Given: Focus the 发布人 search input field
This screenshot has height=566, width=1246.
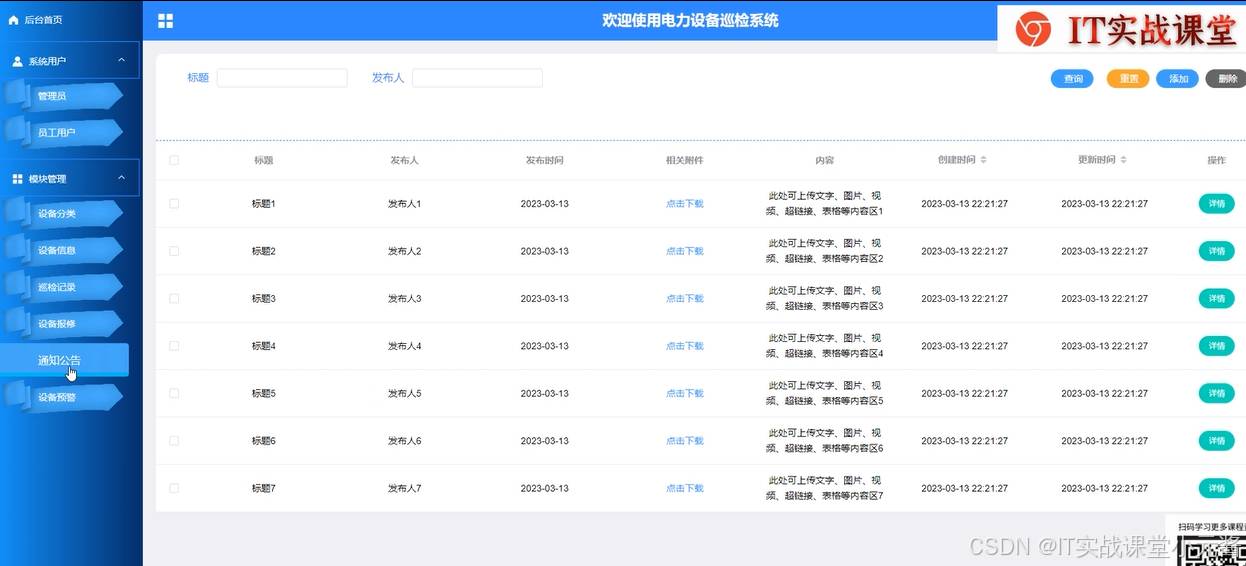Looking at the screenshot, I should click(x=477, y=78).
